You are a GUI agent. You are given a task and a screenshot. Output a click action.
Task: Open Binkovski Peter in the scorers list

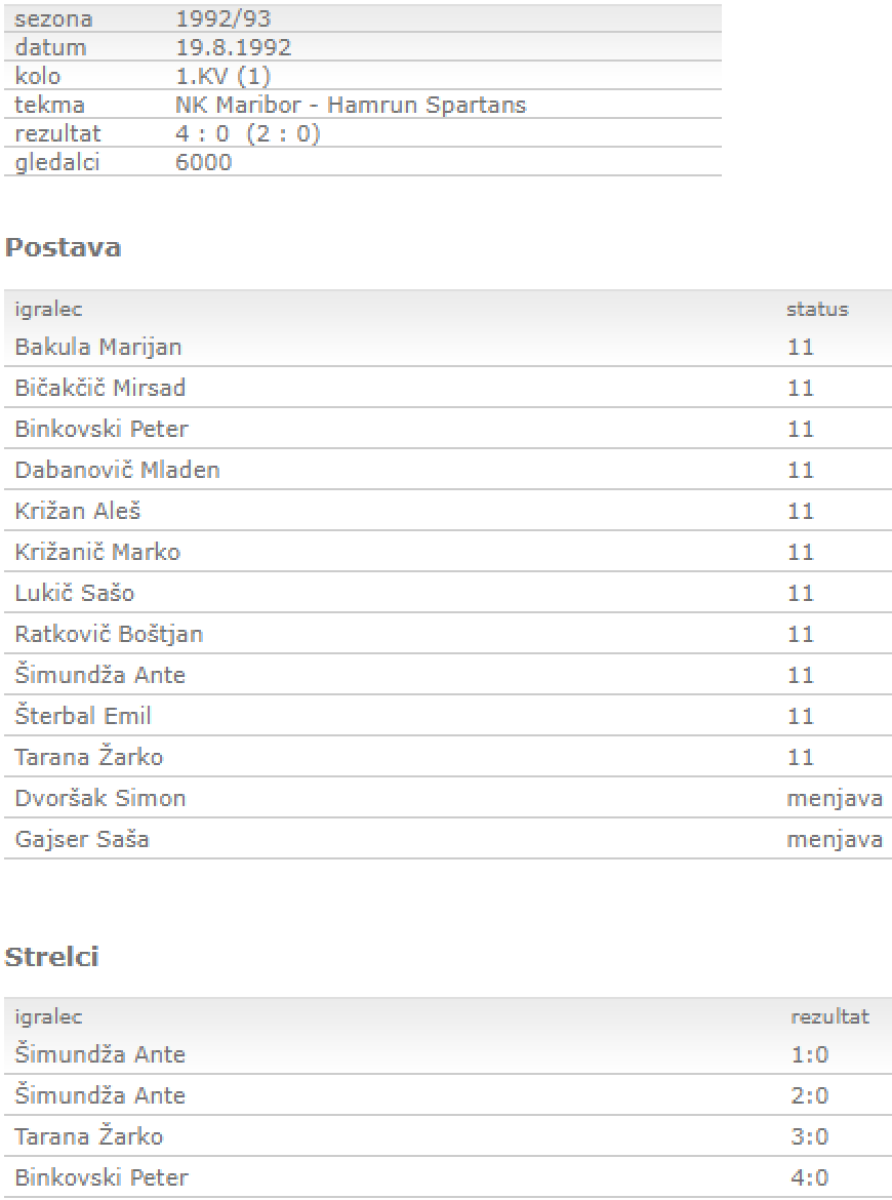click(x=101, y=1178)
